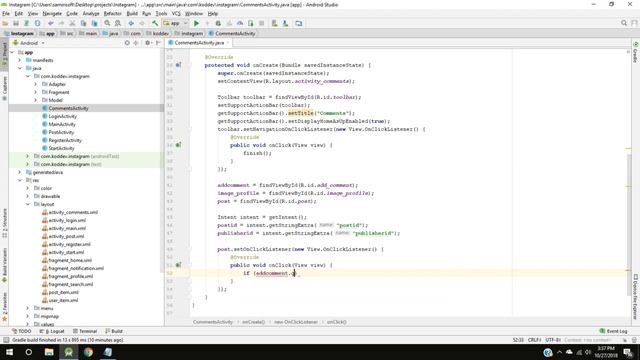This screenshot has height=360, width=640.
Task: Open the Android project view dropdown
Action: [x=29, y=43]
